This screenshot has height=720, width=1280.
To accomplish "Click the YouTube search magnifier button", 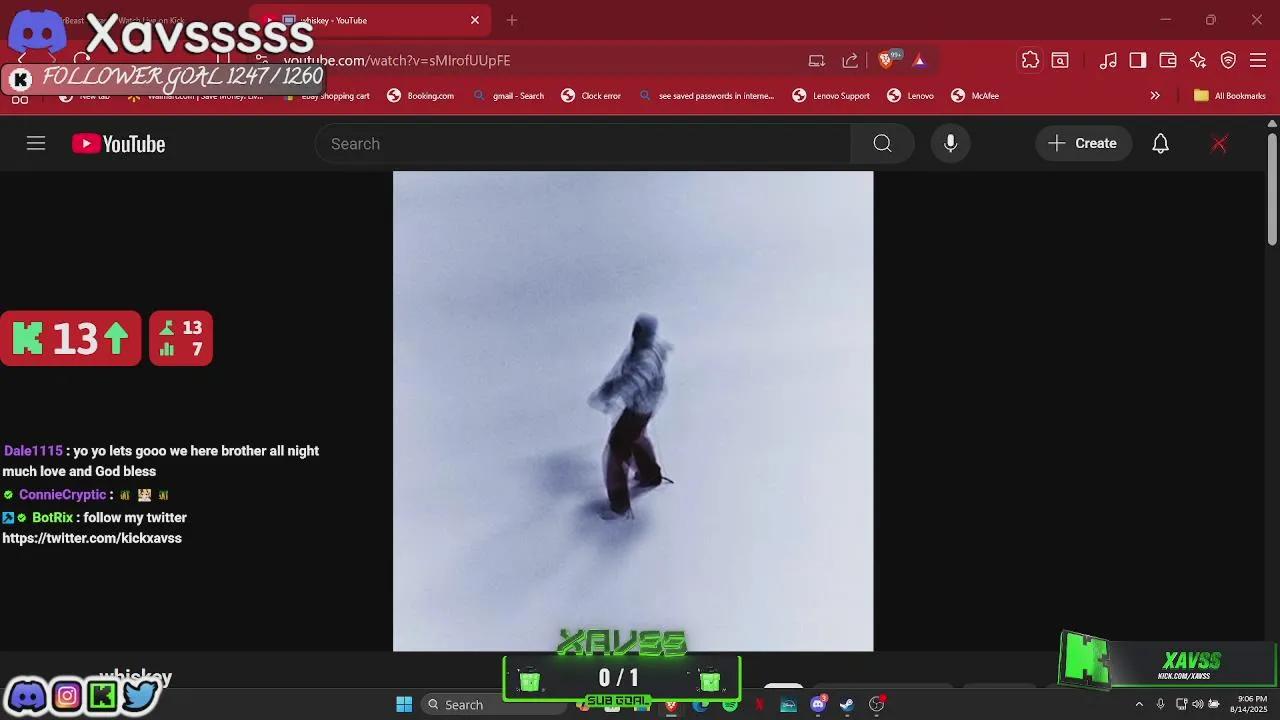I will point(882,144).
